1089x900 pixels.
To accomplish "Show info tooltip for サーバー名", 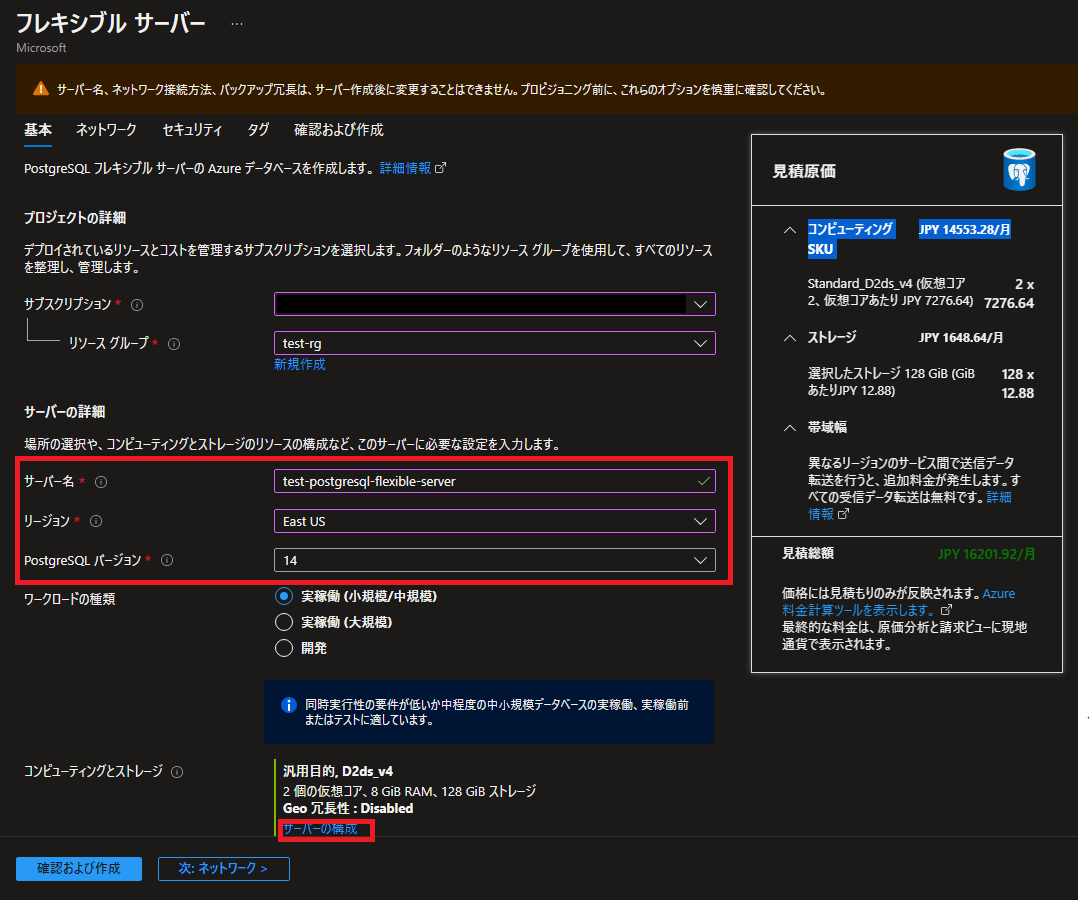I will click(x=101, y=482).
